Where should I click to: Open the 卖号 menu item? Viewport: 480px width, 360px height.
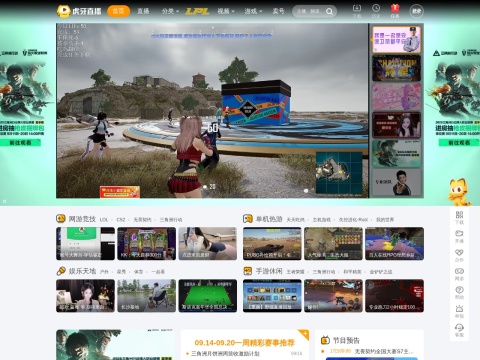coord(278,11)
